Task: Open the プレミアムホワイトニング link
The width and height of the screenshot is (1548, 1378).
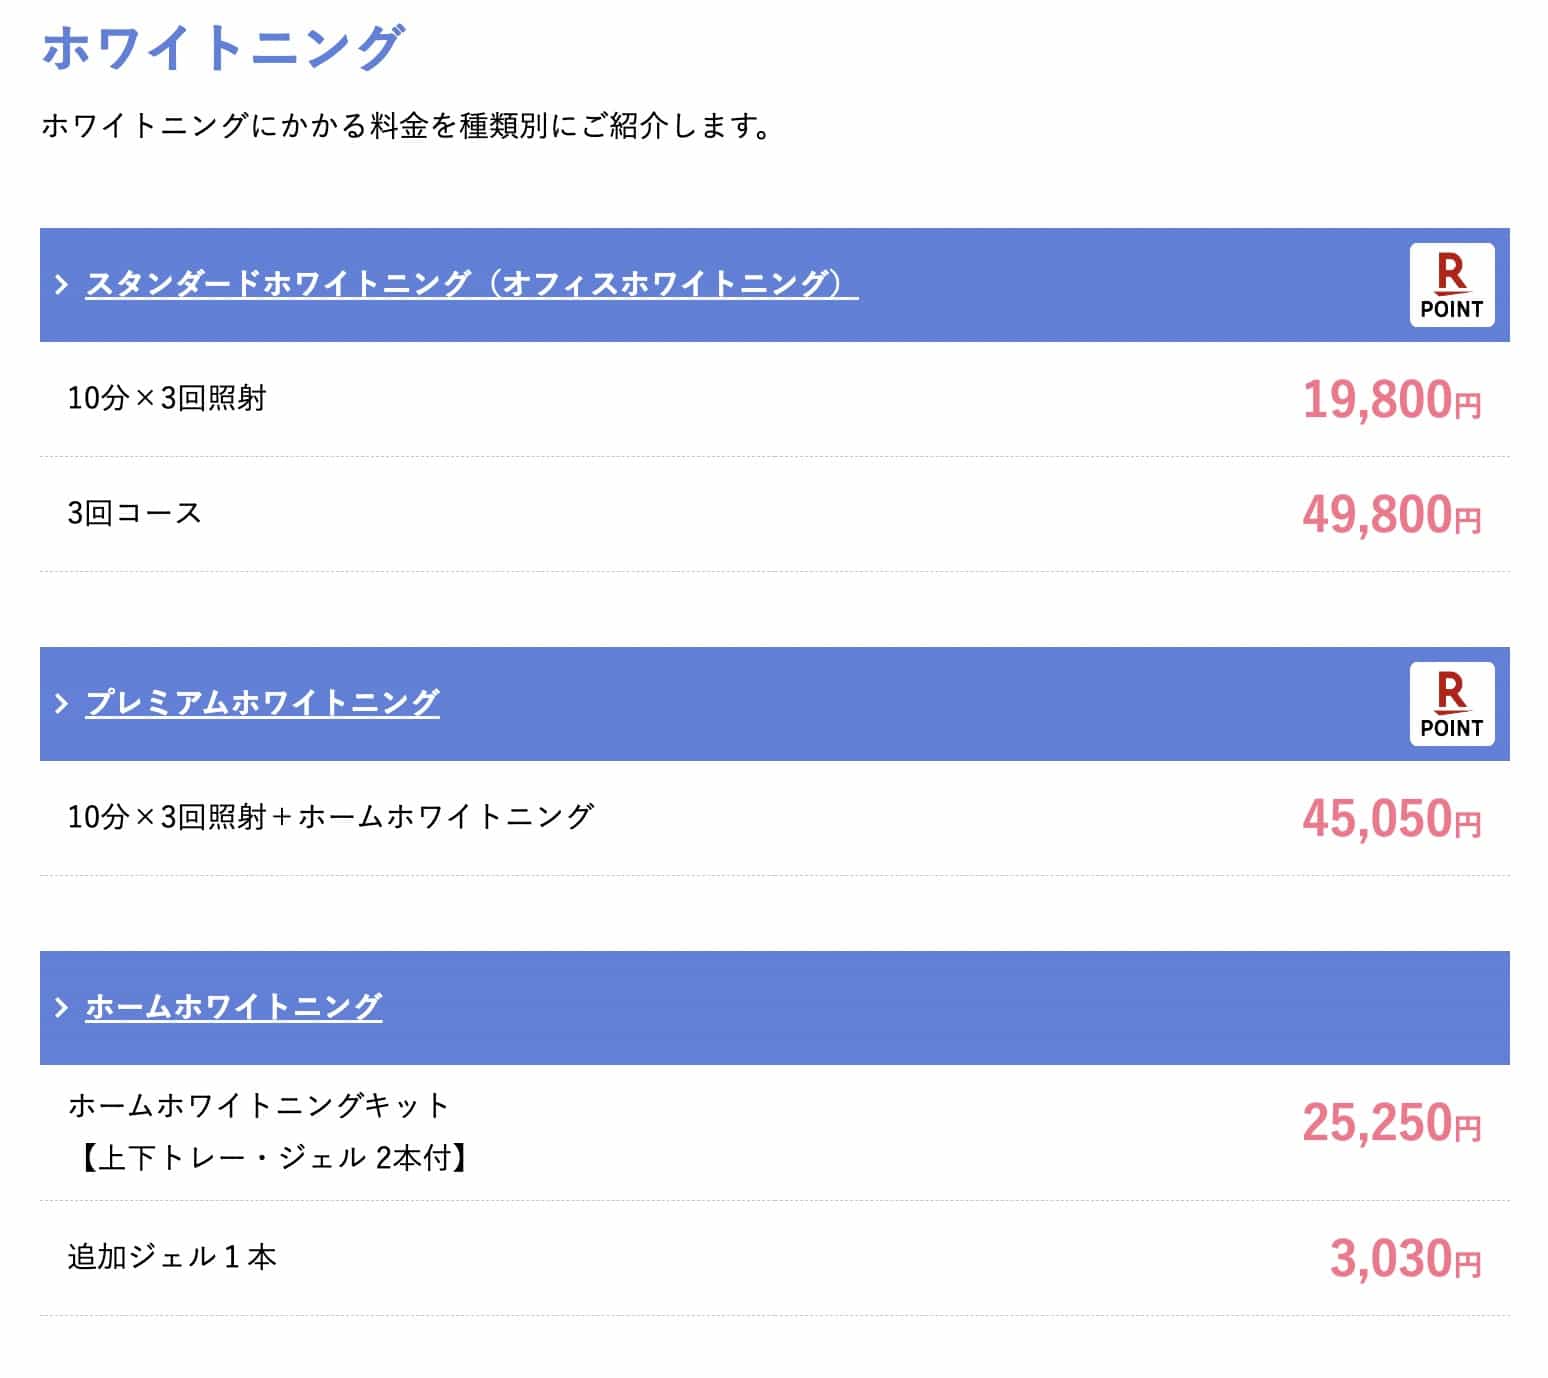Action: [262, 703]
